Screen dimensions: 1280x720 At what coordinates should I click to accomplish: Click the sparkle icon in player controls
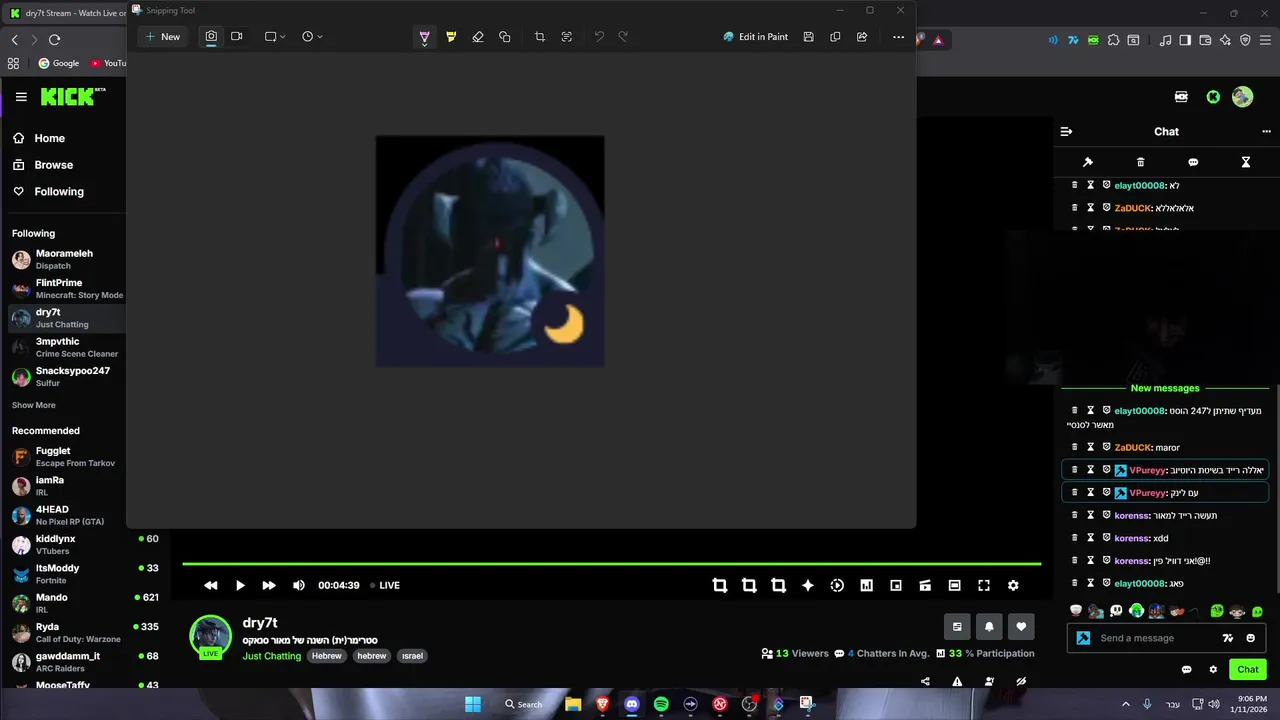pyautogui.click(x=808, y=585)
